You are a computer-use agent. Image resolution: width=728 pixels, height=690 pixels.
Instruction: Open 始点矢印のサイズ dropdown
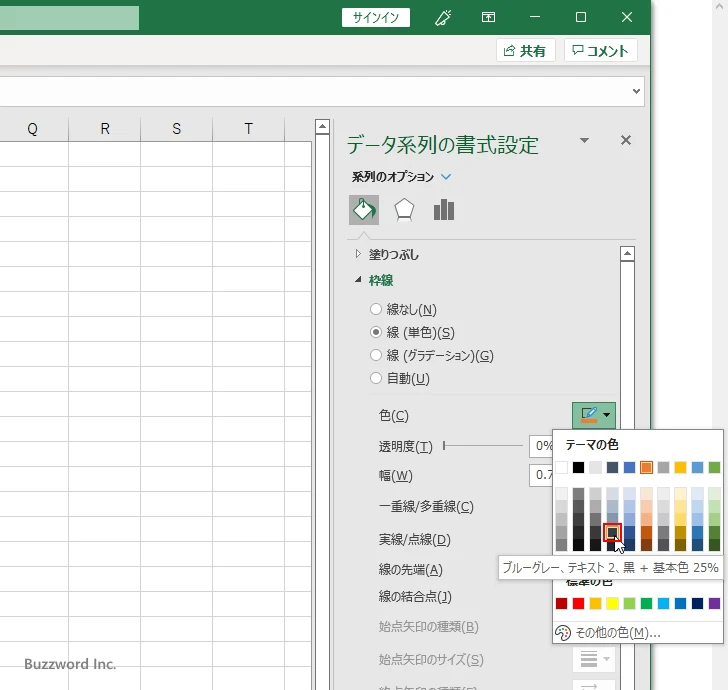pos(594,659)
